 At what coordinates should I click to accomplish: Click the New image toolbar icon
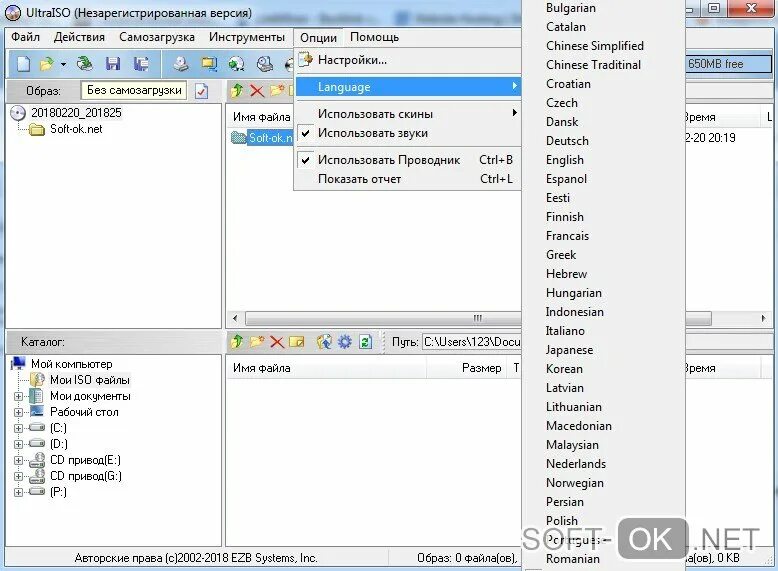tap(23, 64)
